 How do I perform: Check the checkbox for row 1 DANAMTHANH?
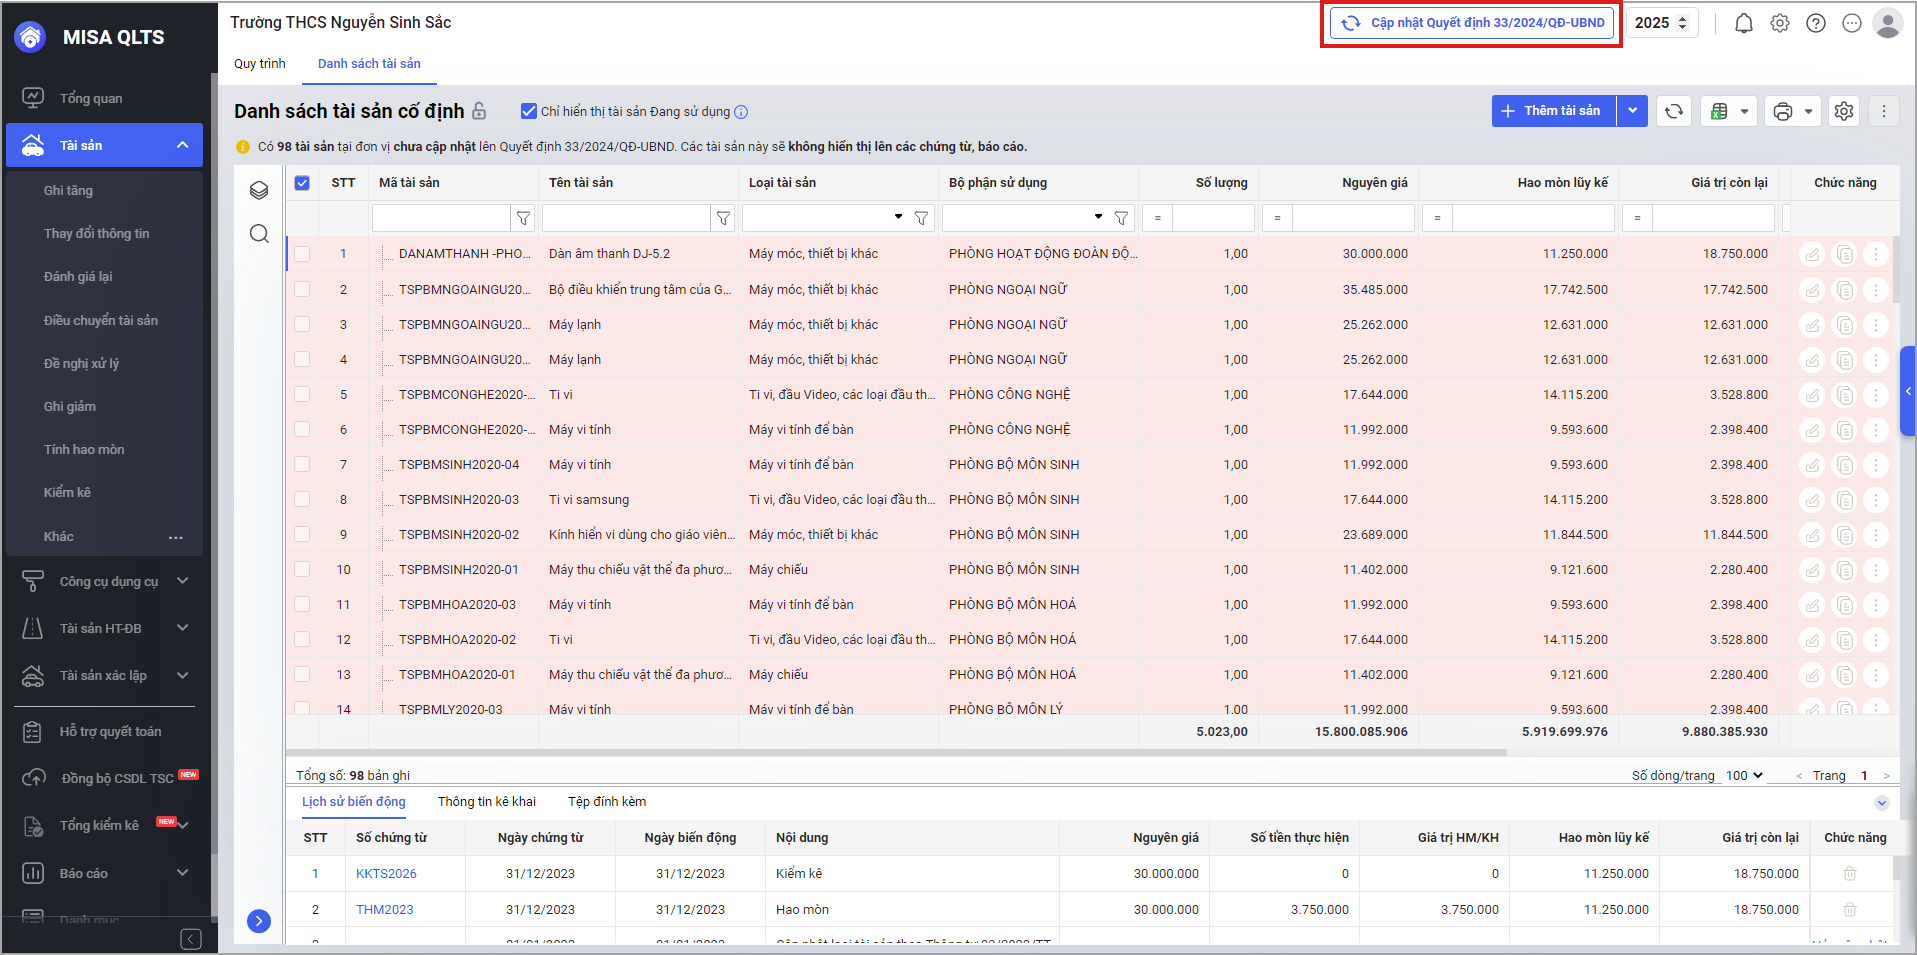coord(302,254)
